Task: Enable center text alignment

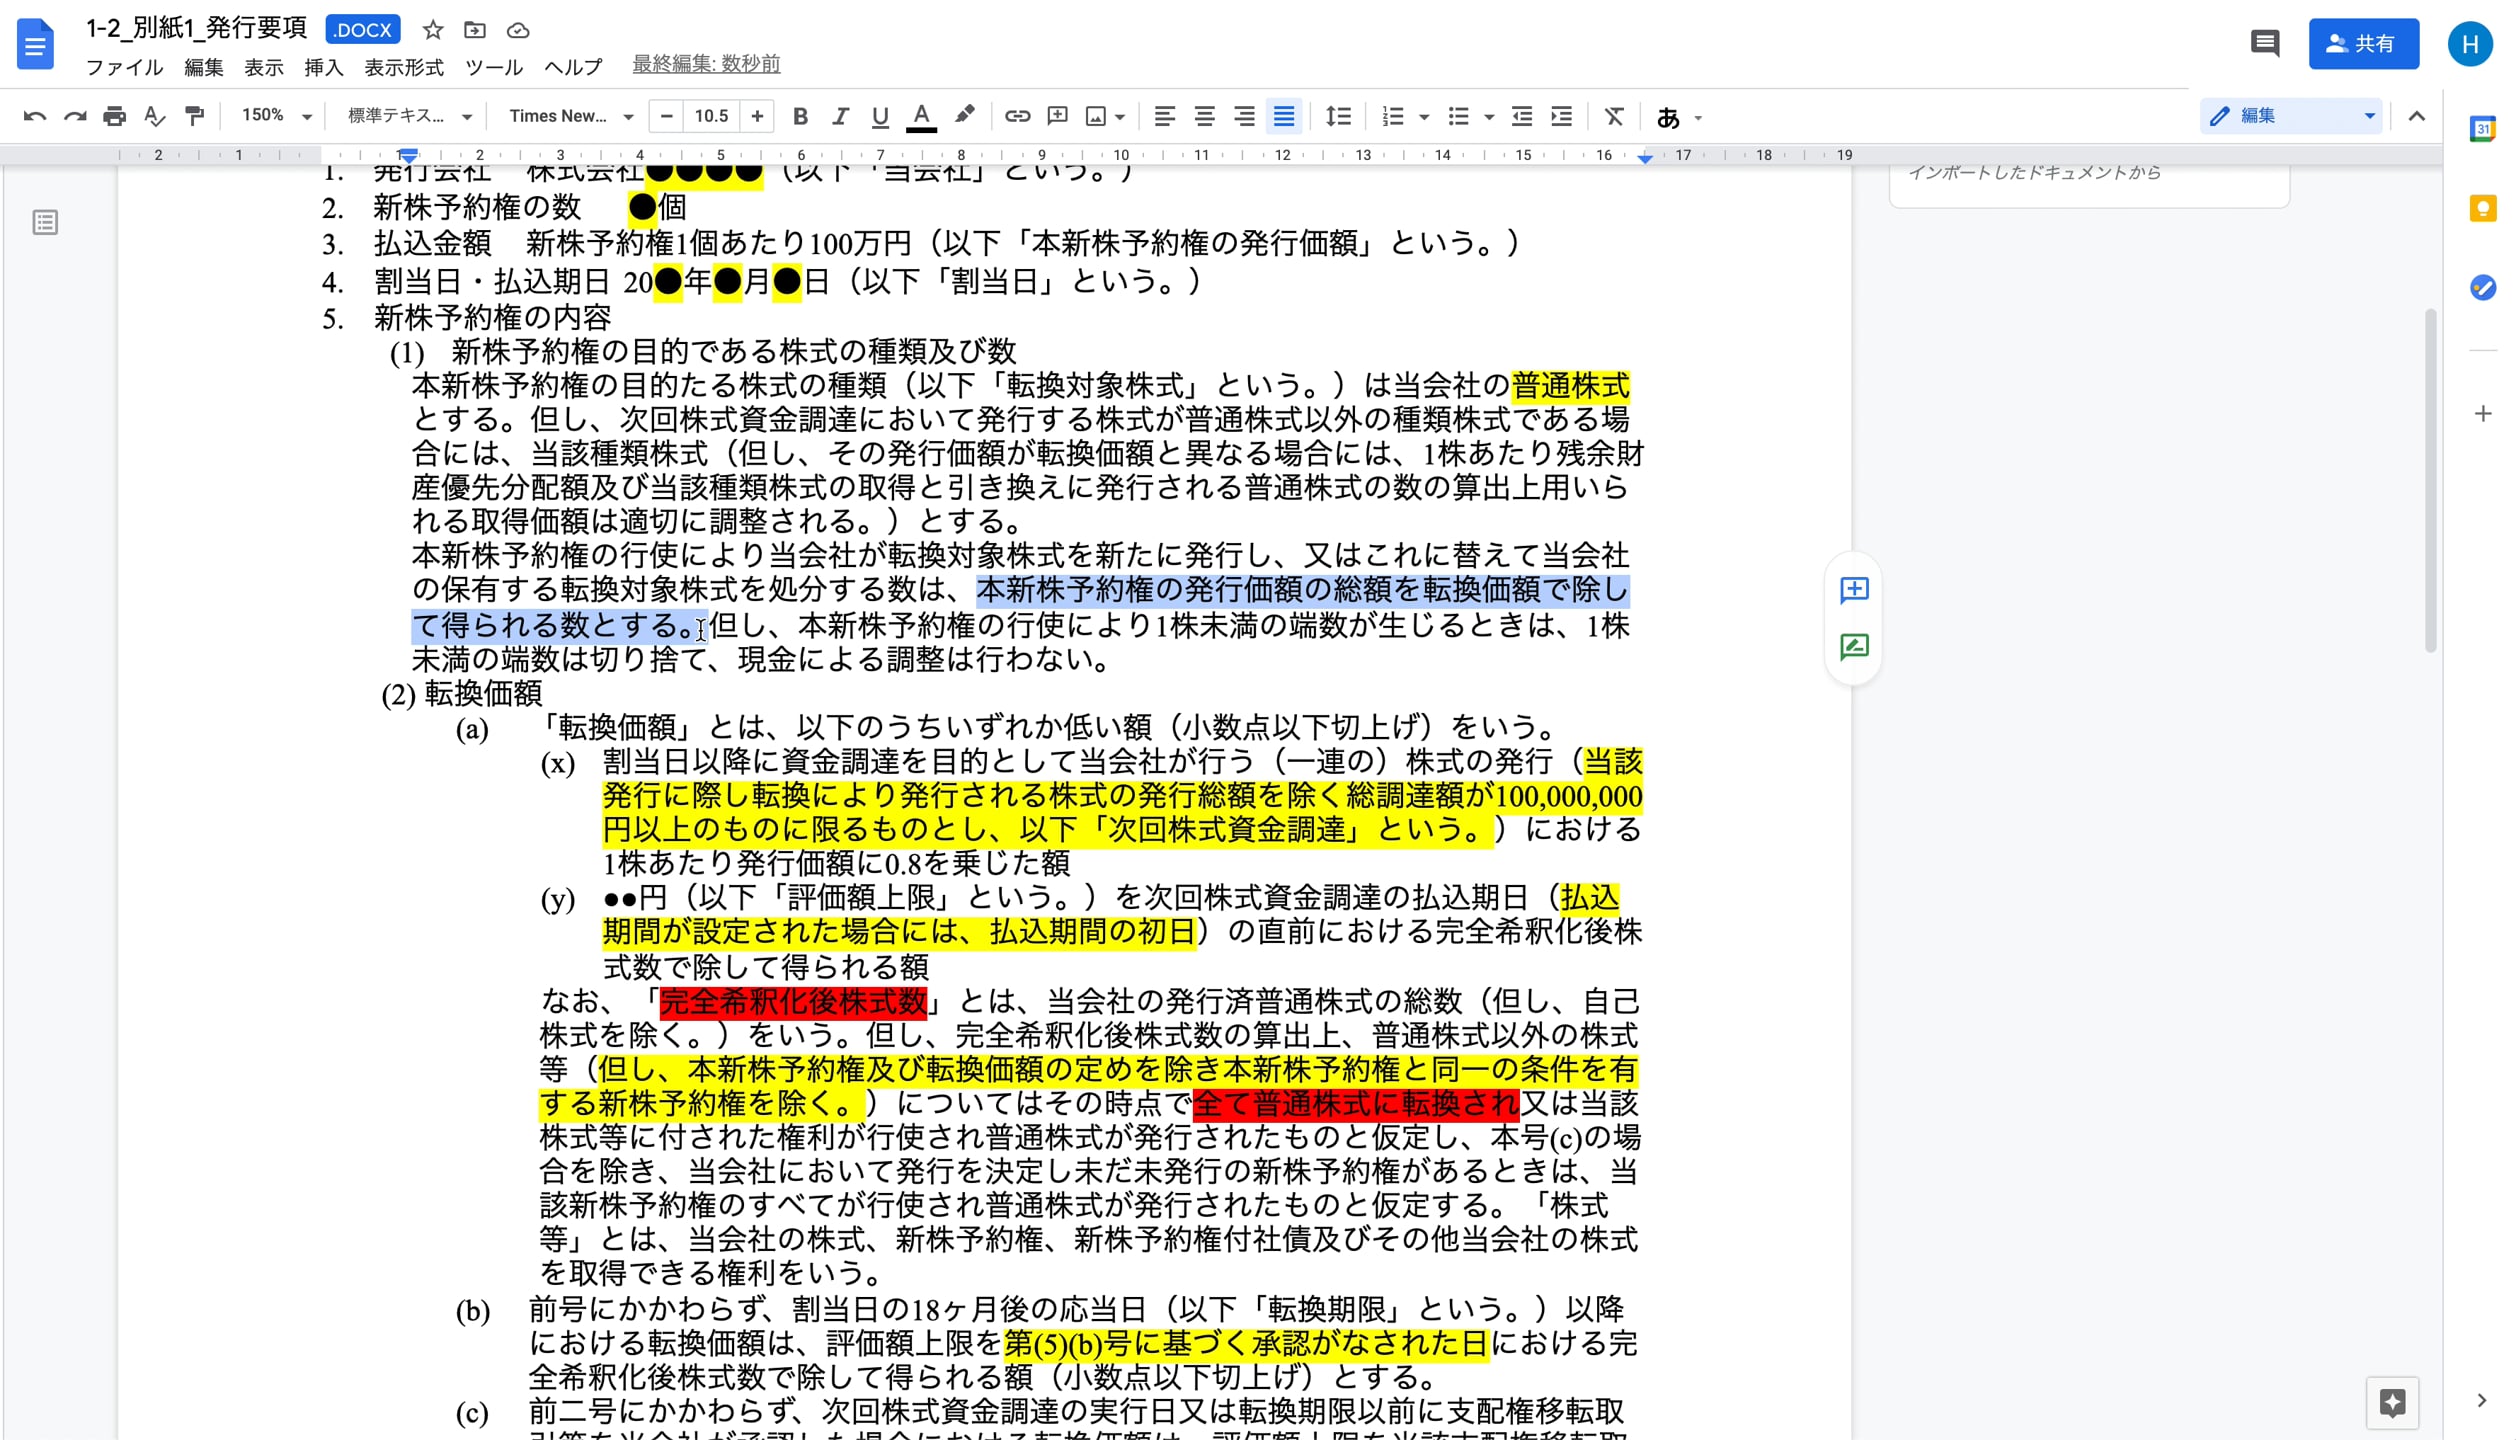Action: click(1204, 116)
